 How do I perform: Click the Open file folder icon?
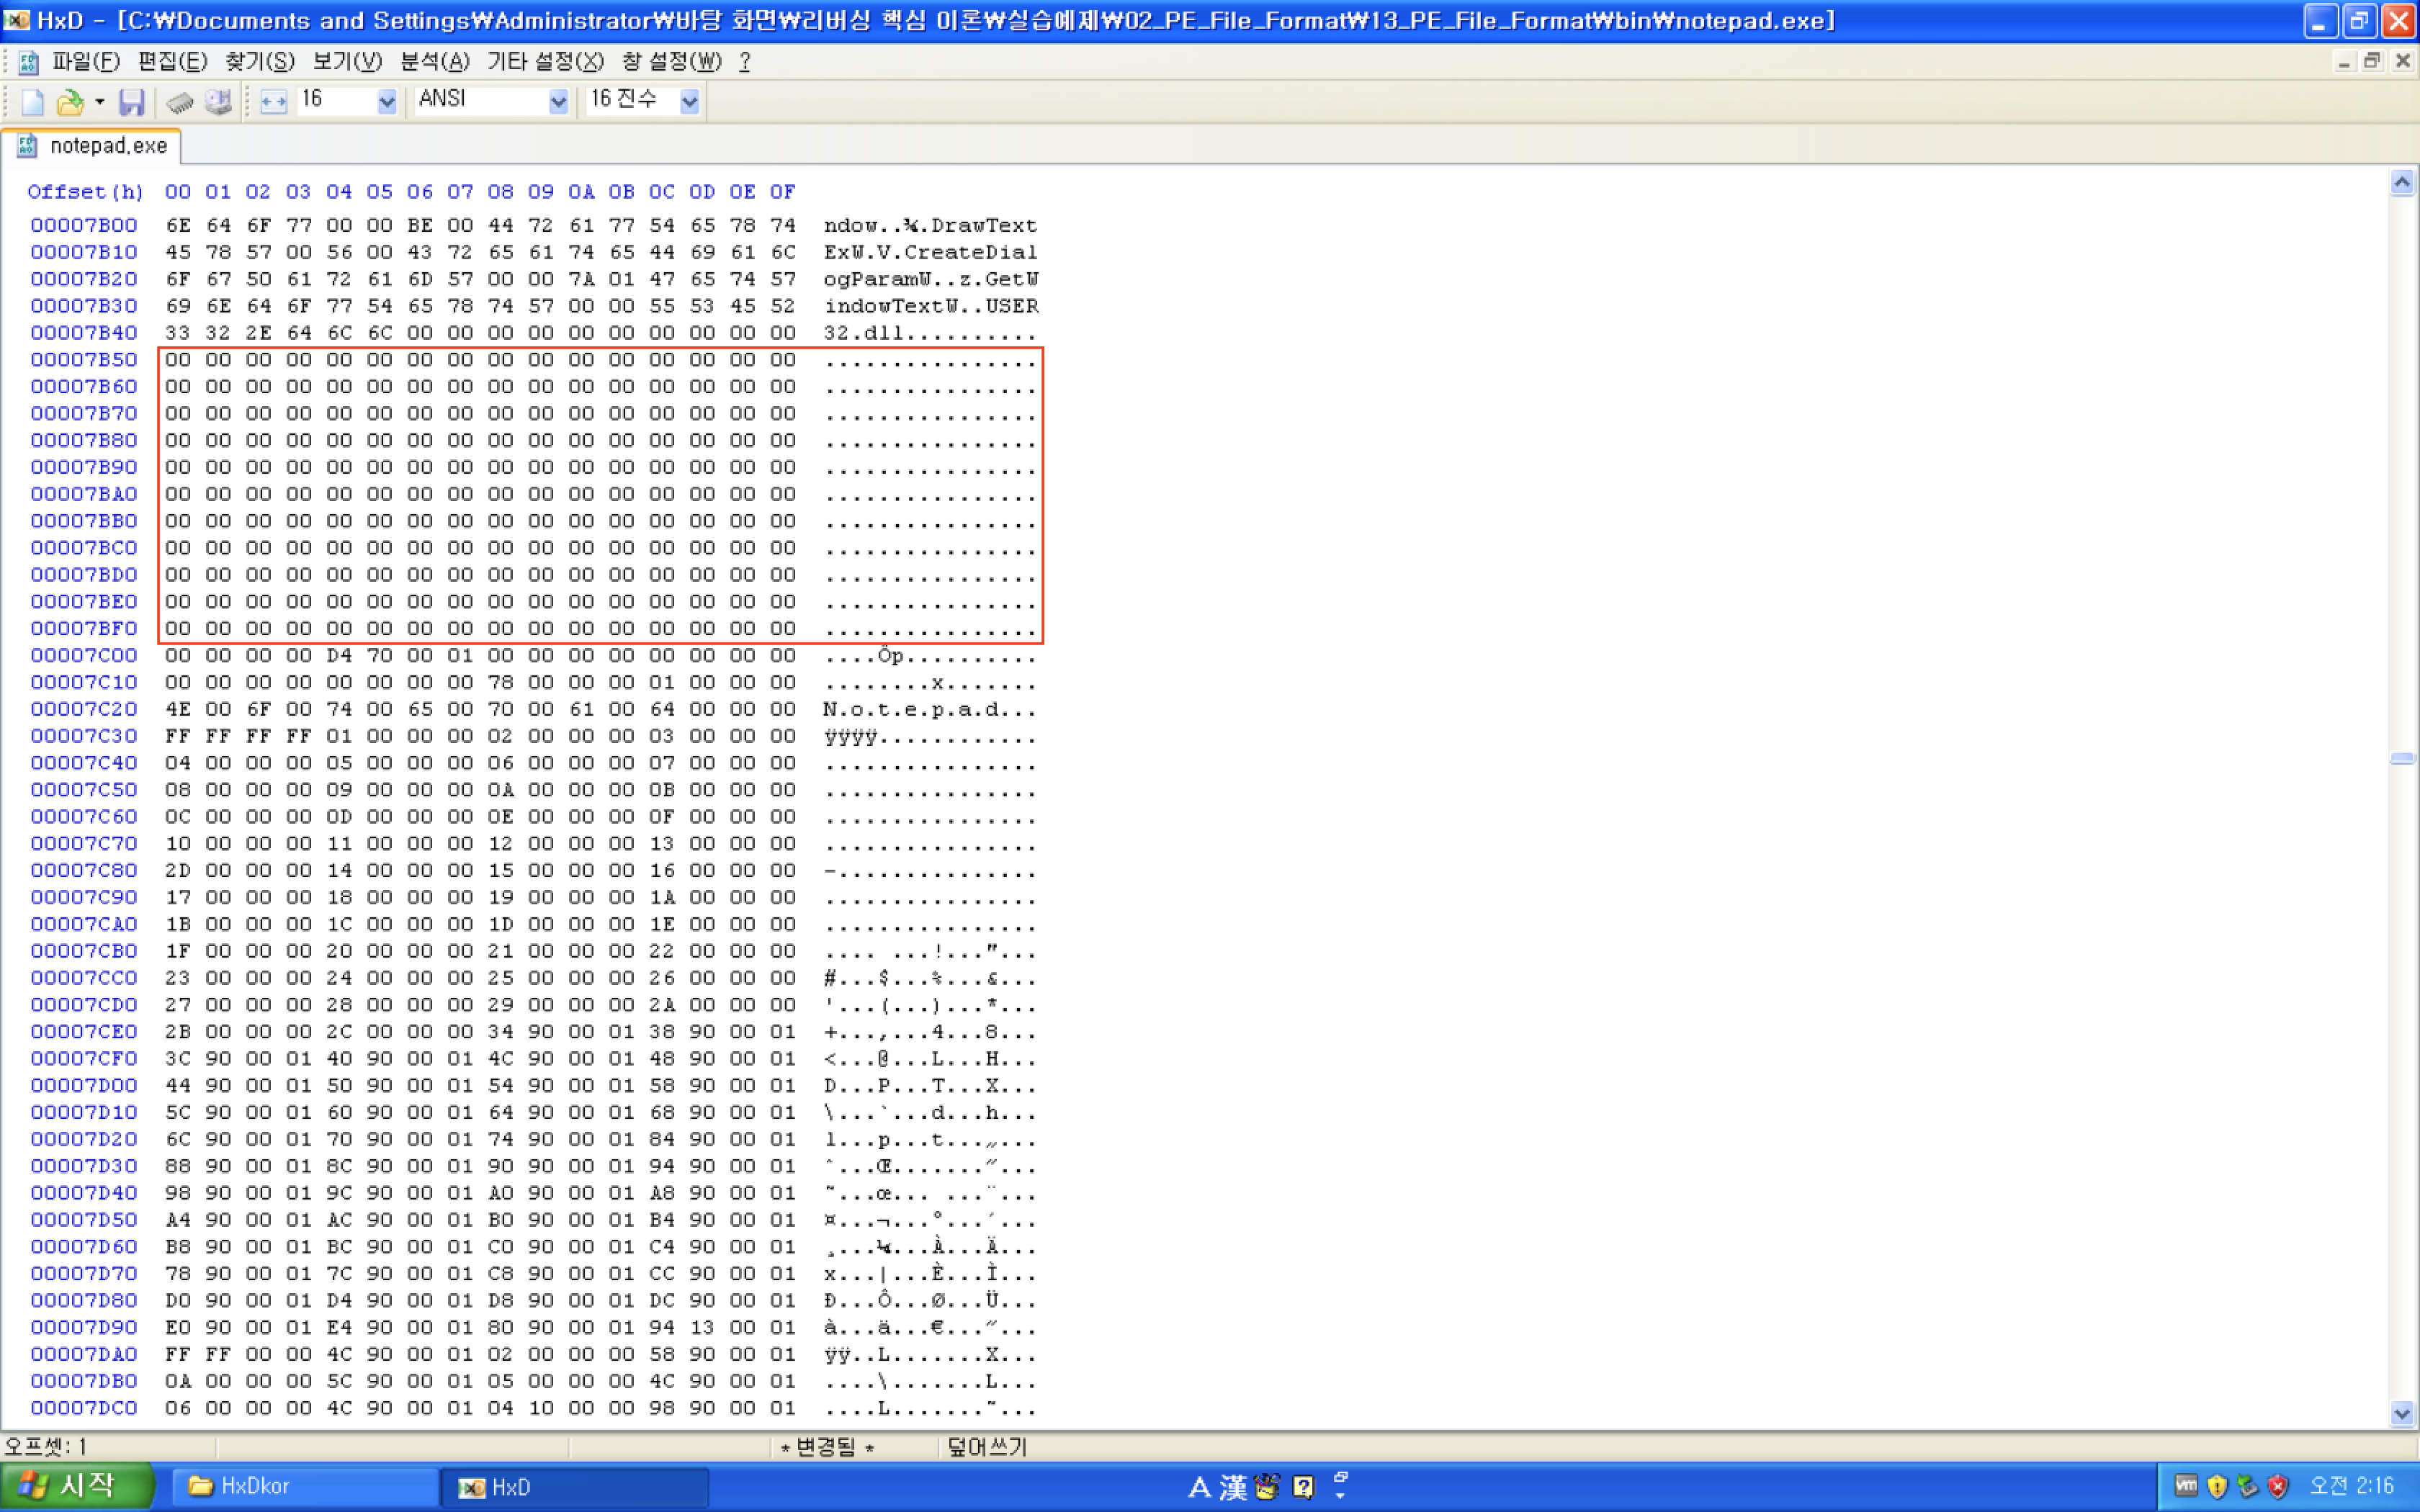69,102
